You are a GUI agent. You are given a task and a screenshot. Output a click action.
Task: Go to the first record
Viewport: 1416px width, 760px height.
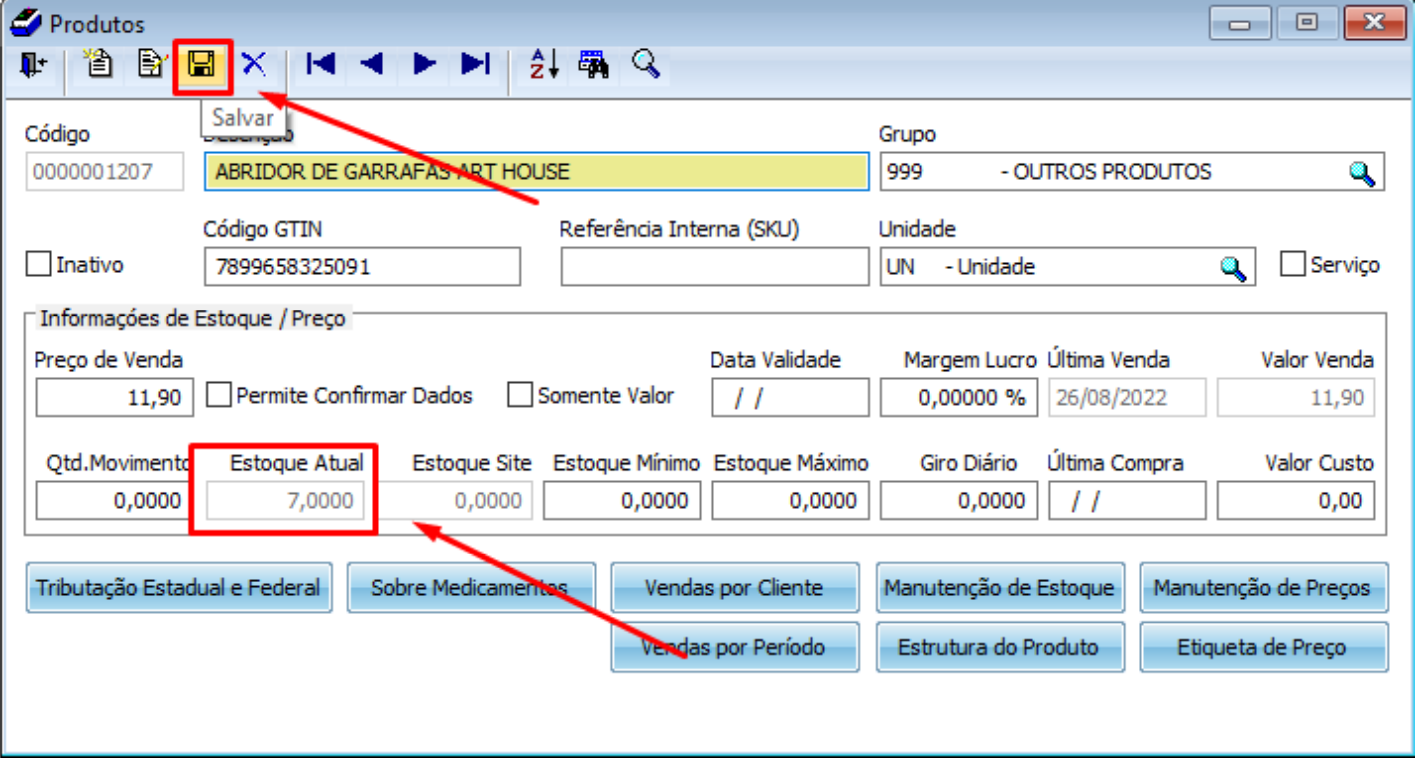(x=321, y=65)
